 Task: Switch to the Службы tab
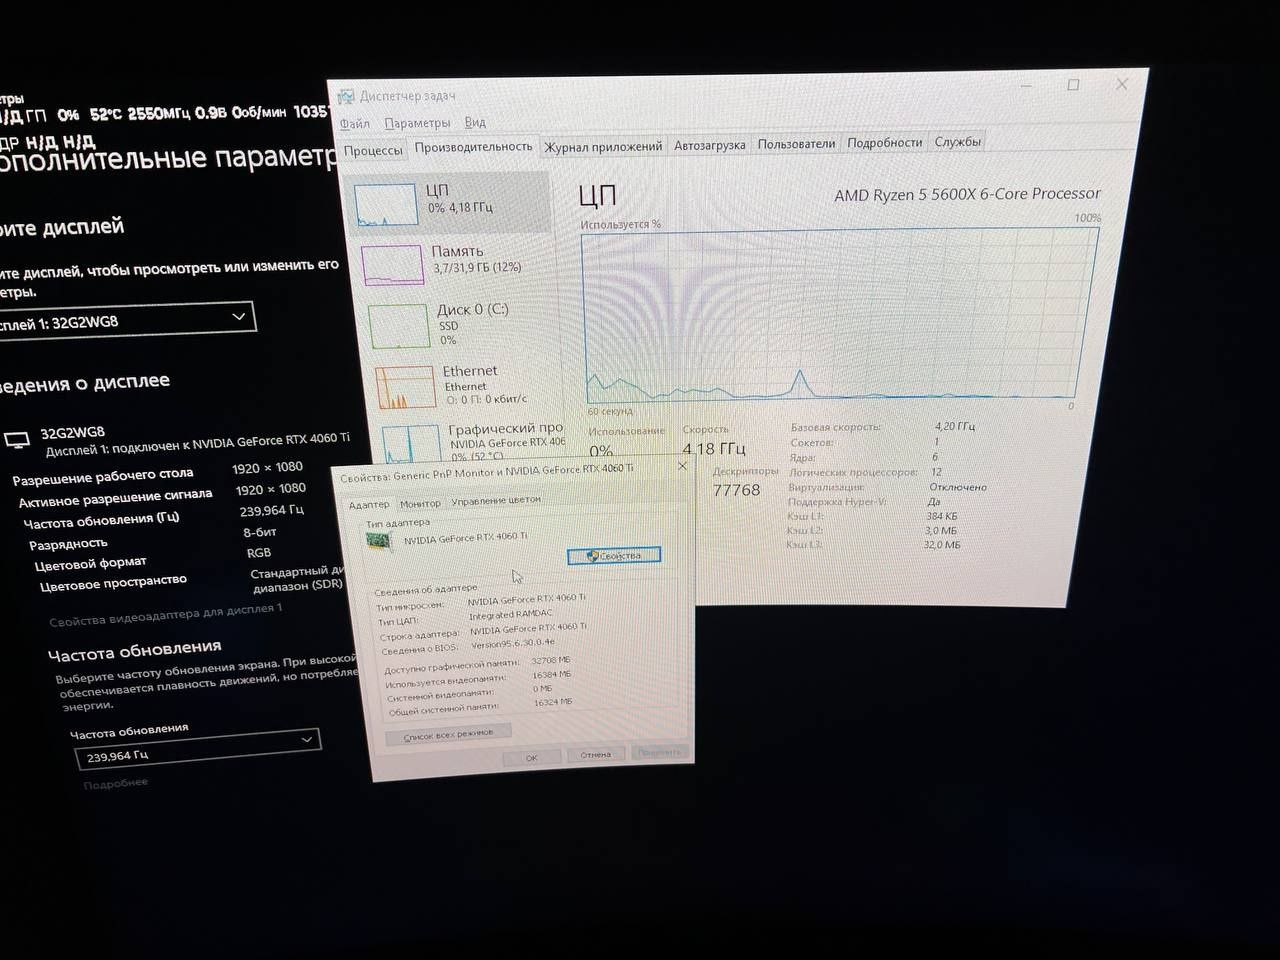click(x=958, y=142)
